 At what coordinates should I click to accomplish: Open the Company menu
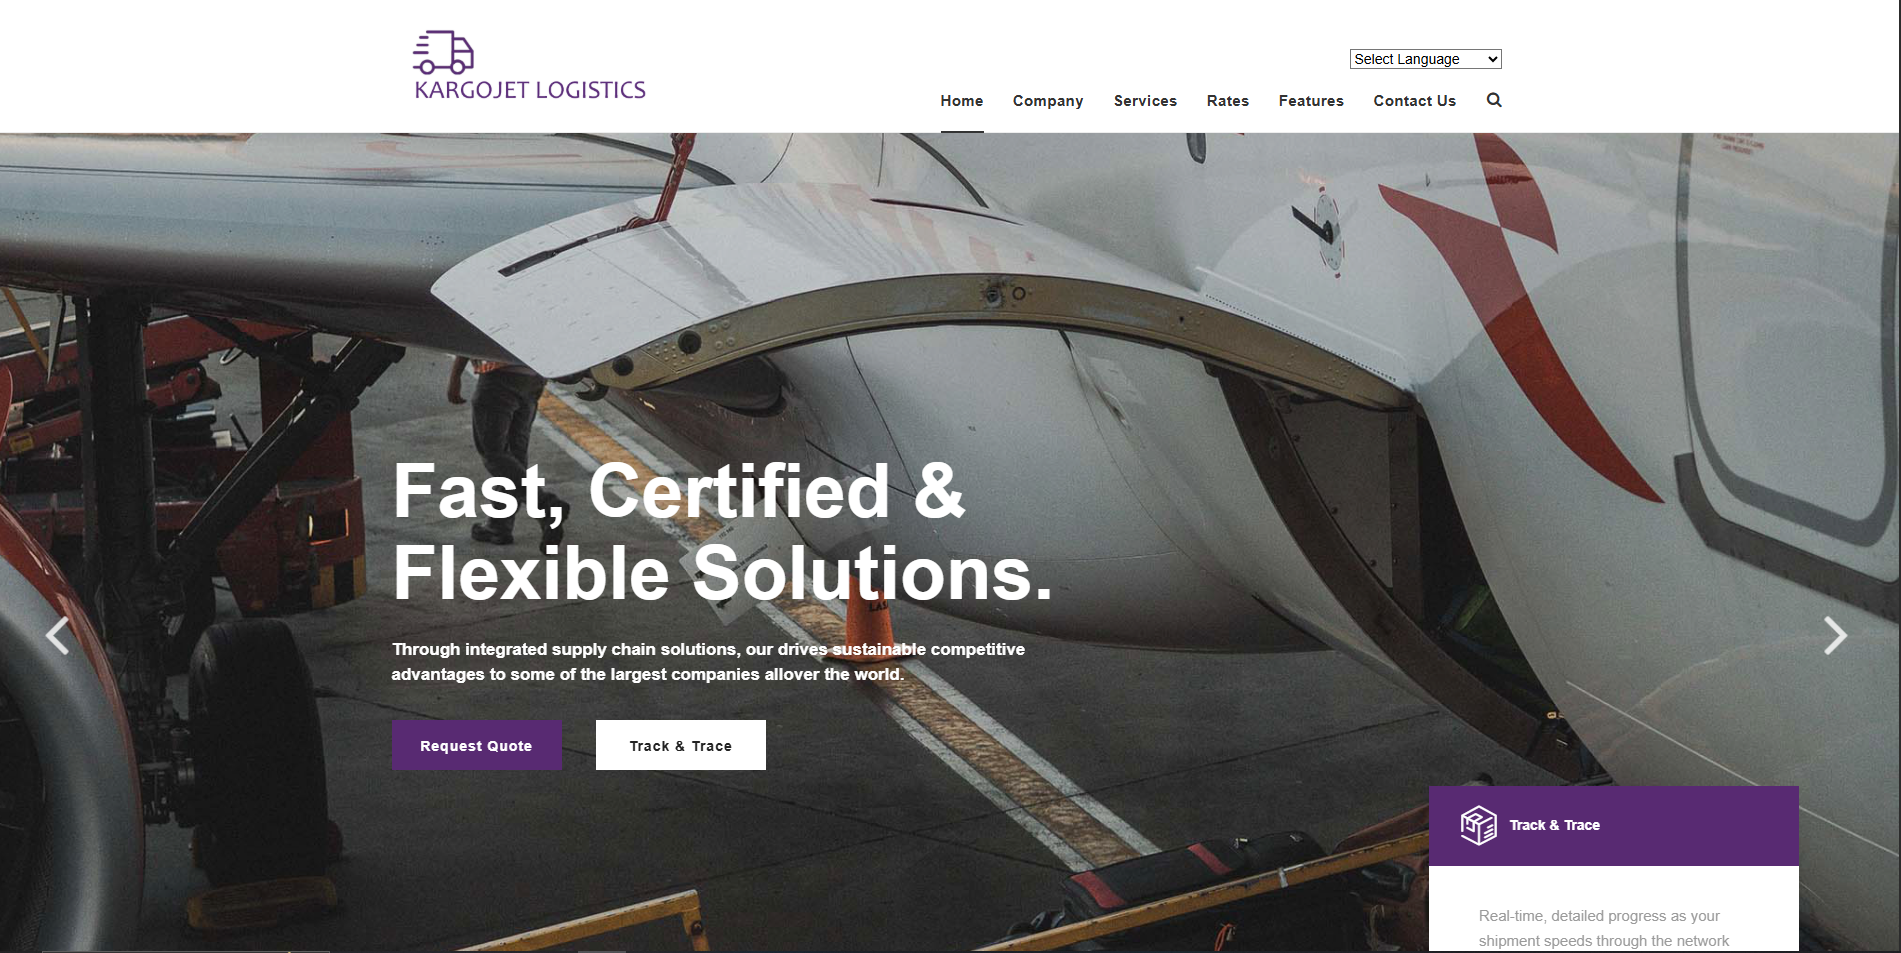point(1048,101)
